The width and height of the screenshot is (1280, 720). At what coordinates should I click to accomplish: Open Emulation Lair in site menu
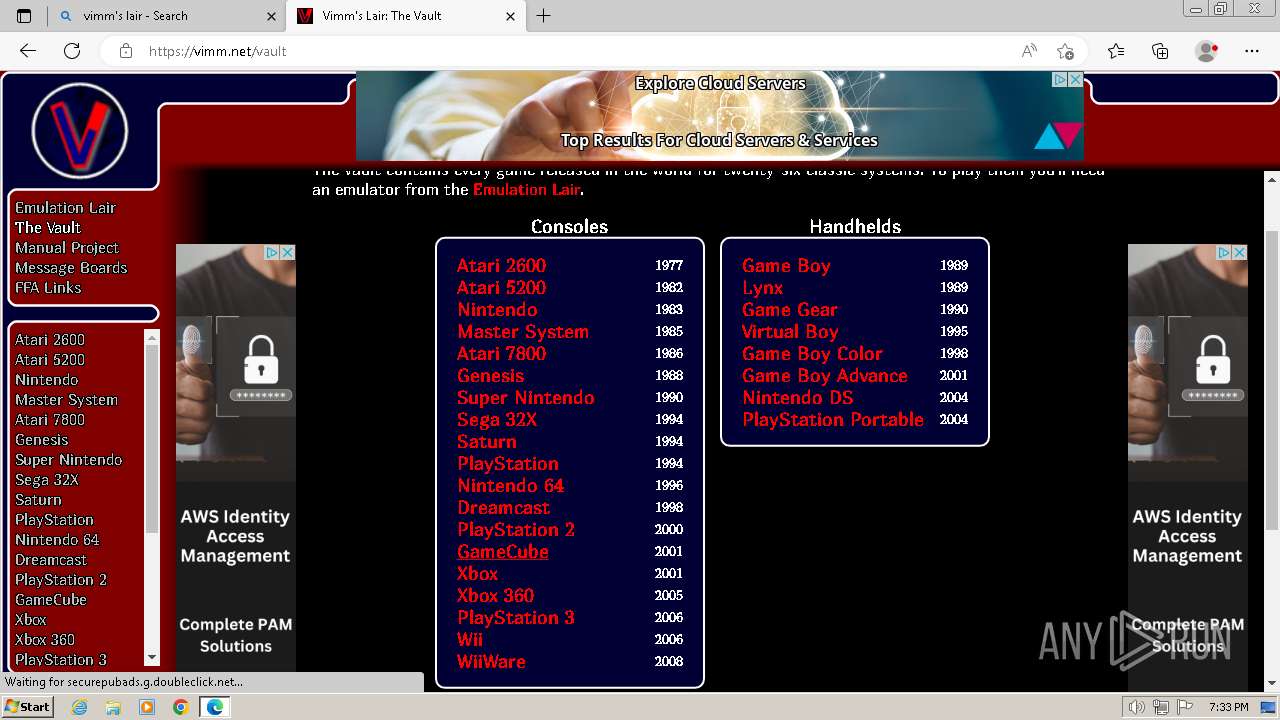pos(65,208)
